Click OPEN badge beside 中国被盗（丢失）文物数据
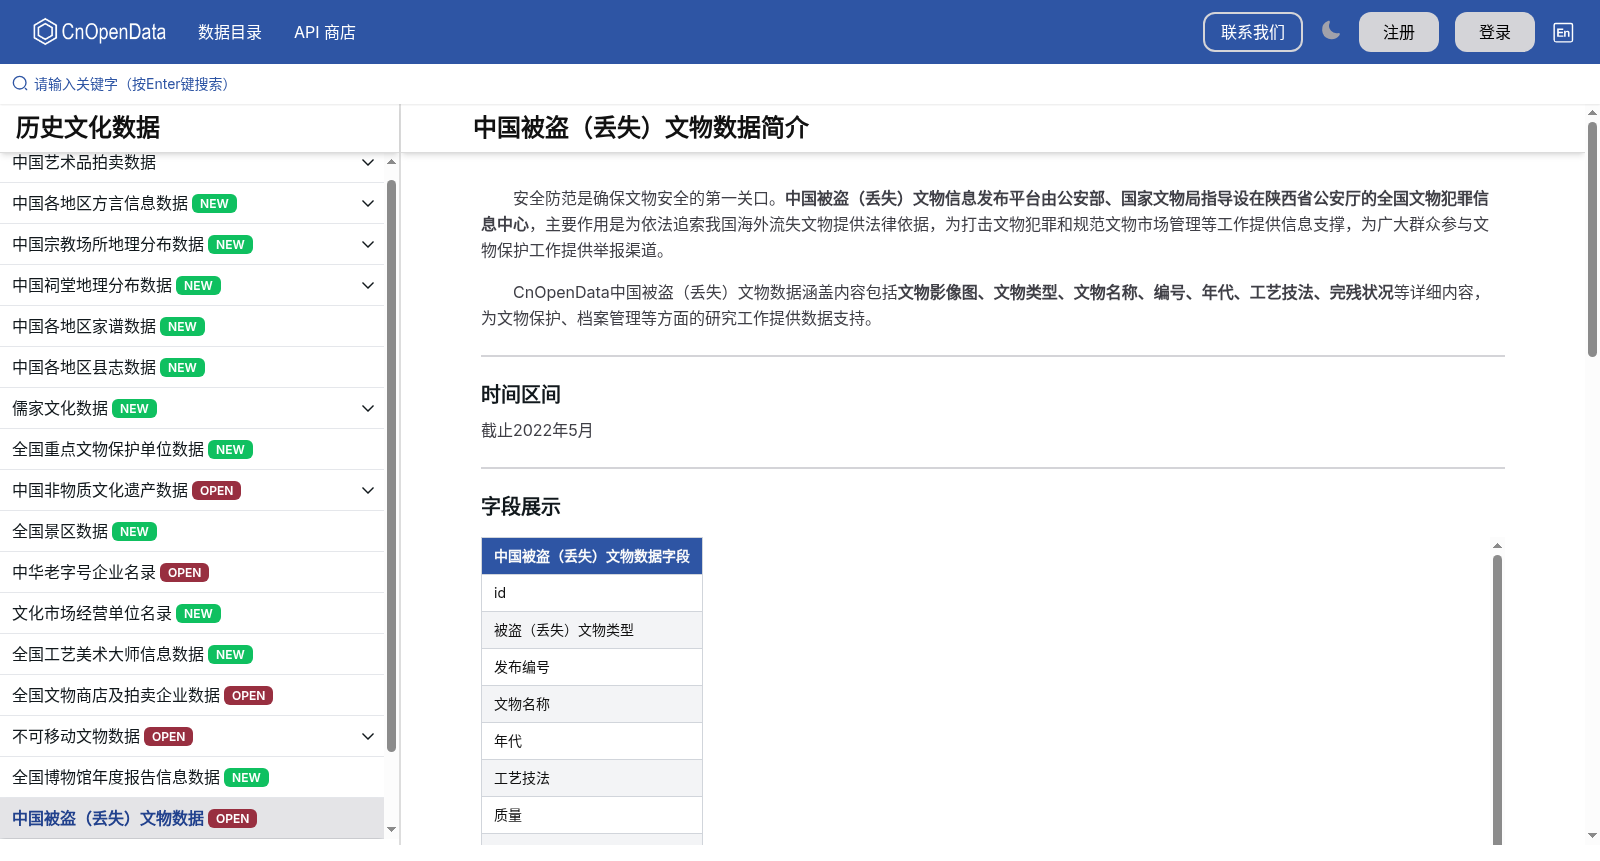This screenshot has width=1600, height=861. 232,818
